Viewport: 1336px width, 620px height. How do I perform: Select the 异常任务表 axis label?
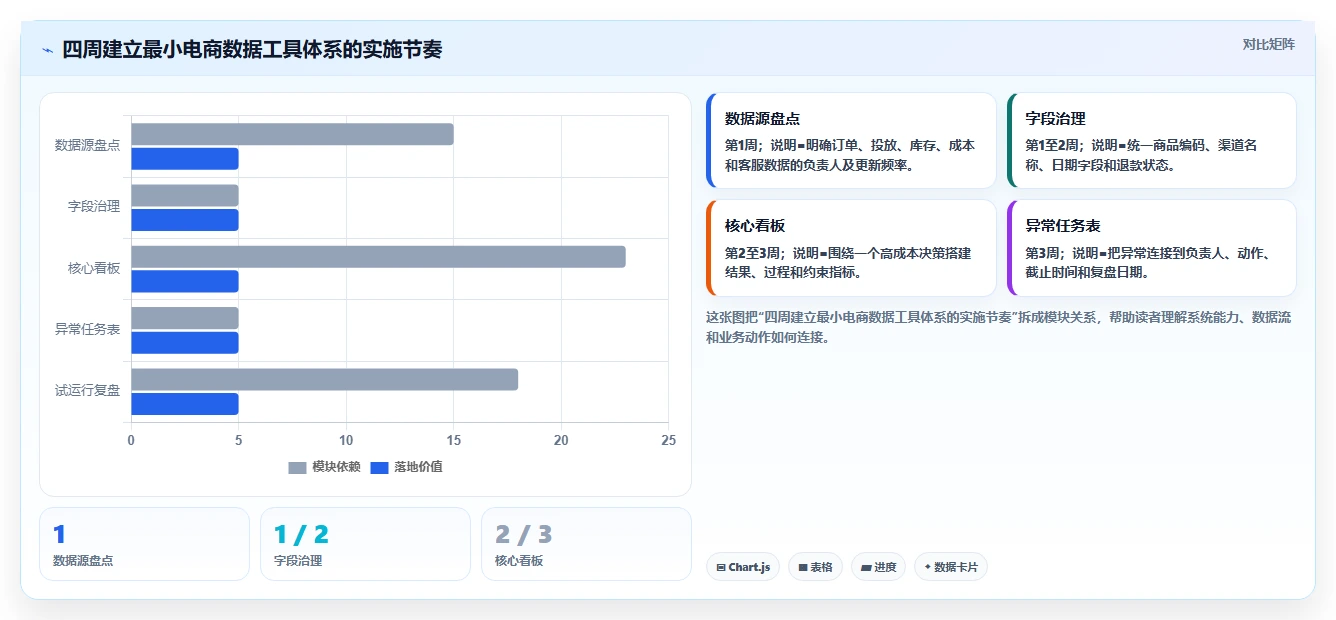[87, 329]
